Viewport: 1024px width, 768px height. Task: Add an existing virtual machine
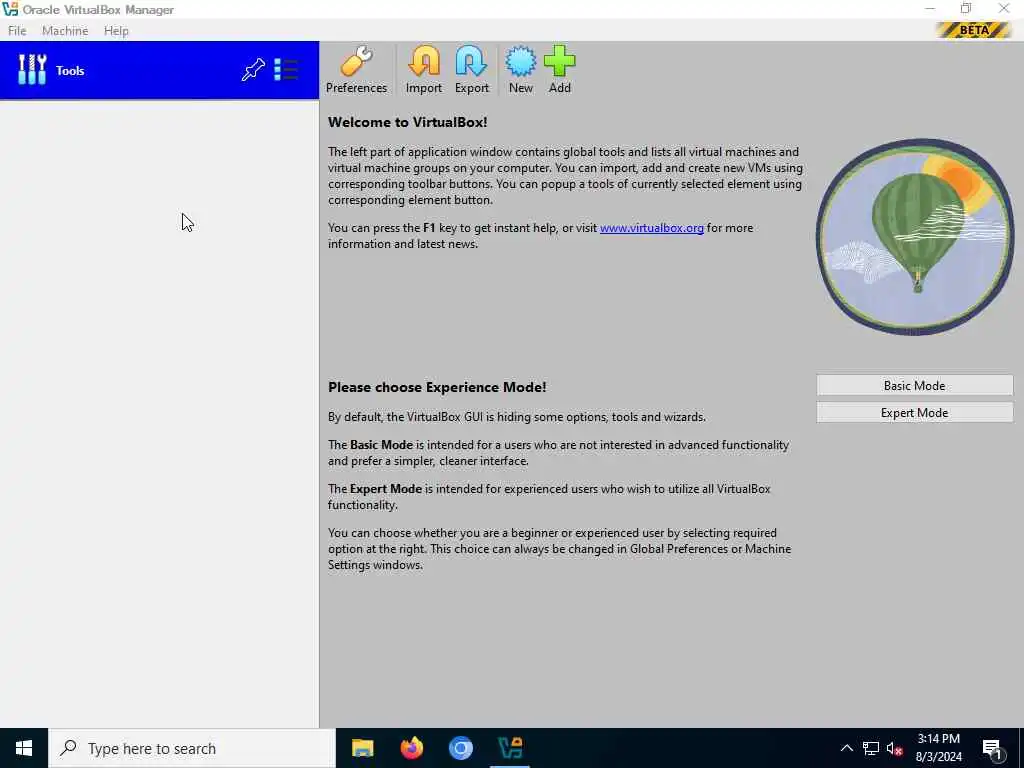560,70
